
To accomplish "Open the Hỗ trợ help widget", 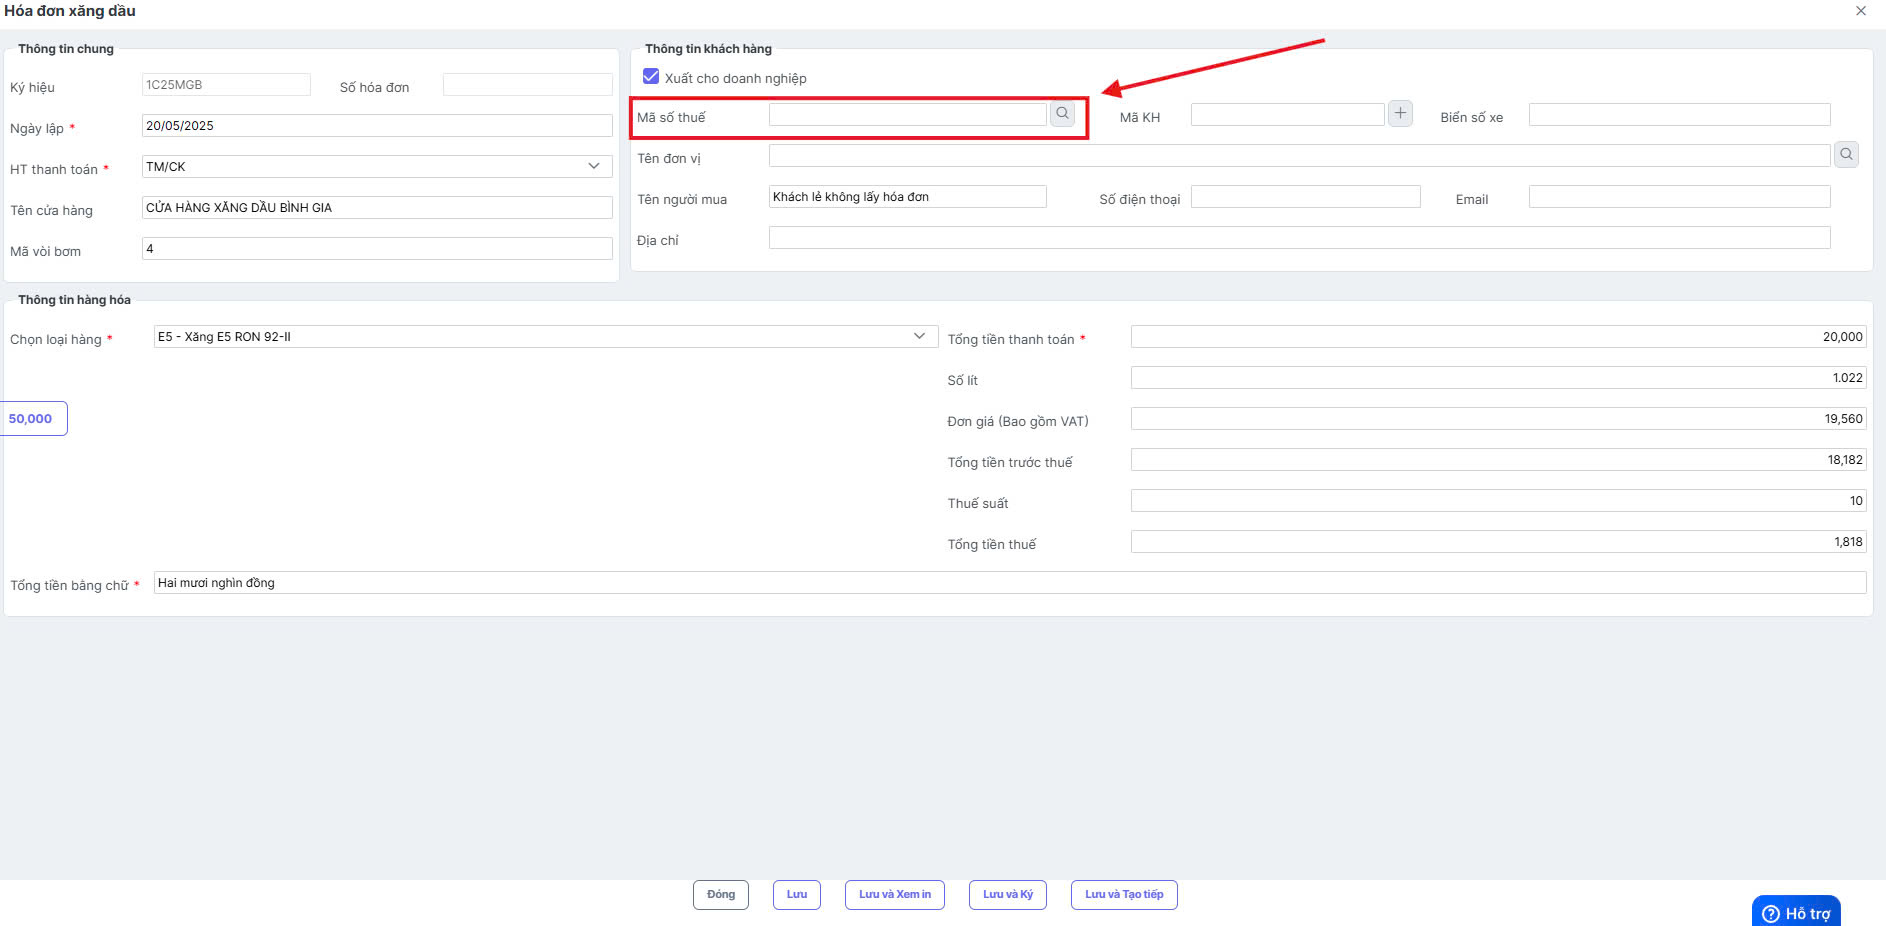I will pyautogui.click(x=1797, y=912).
